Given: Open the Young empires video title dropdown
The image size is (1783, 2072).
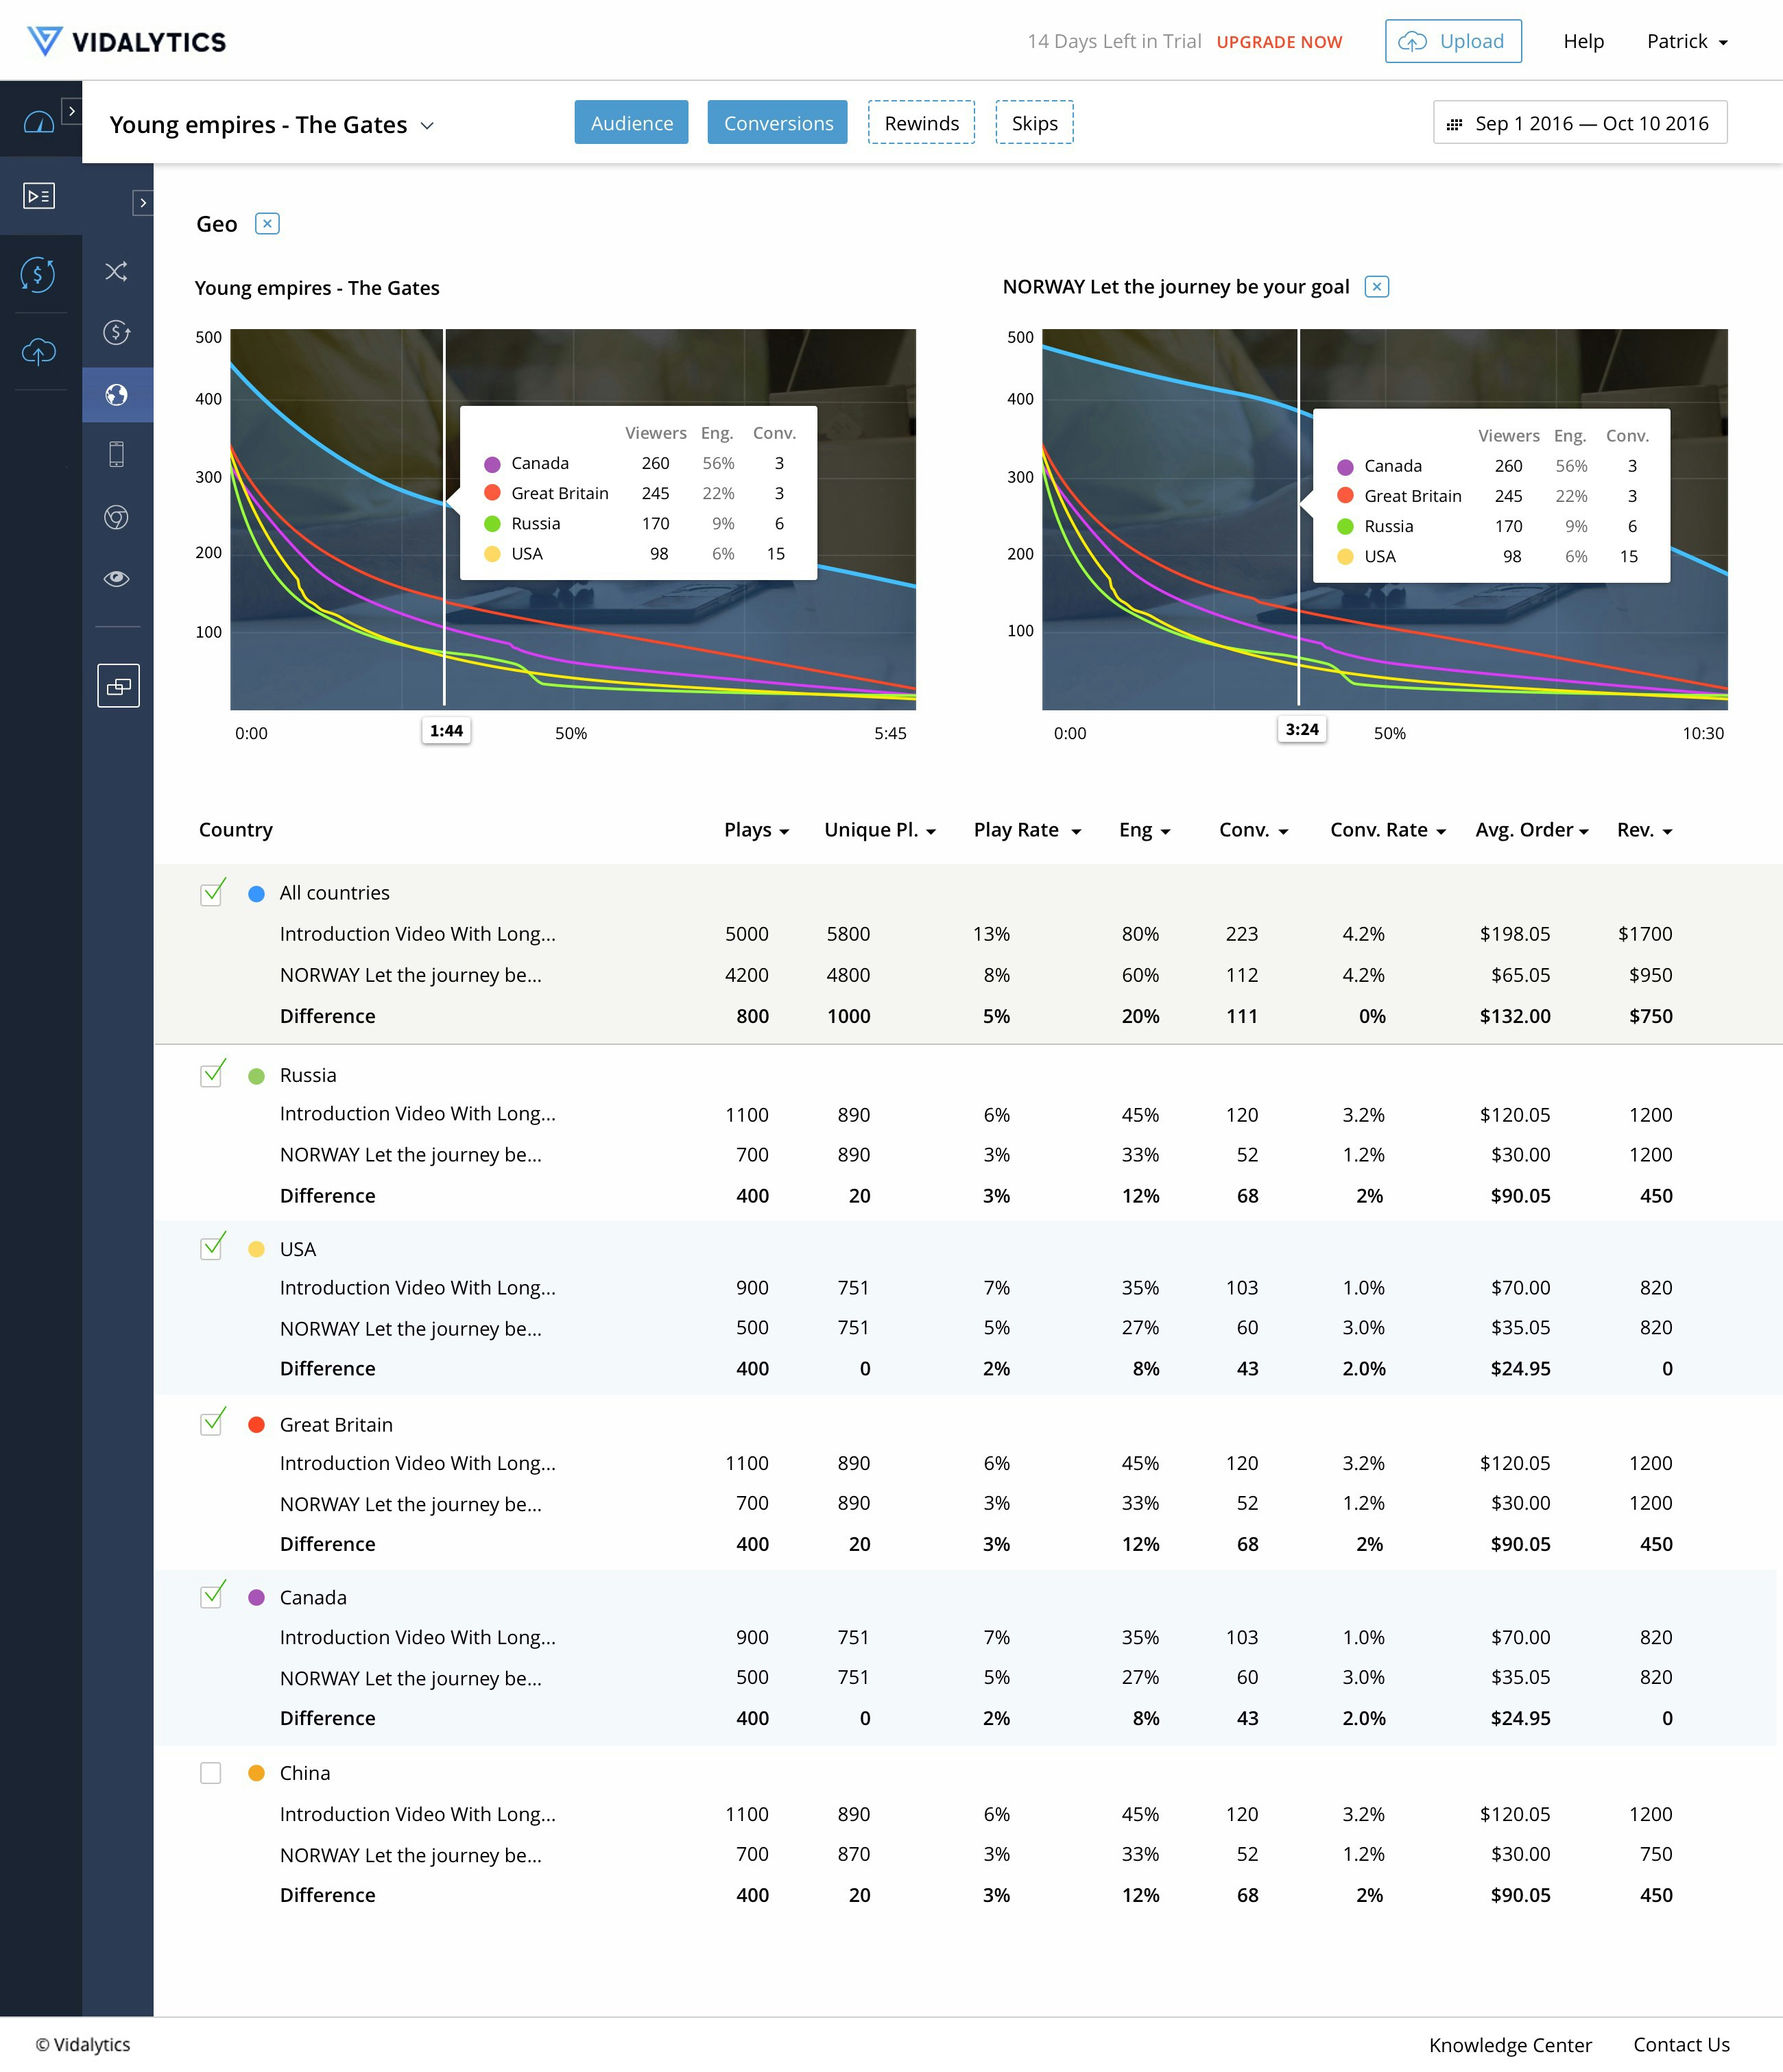Looking at the screenshot, I should coord(427,126).
